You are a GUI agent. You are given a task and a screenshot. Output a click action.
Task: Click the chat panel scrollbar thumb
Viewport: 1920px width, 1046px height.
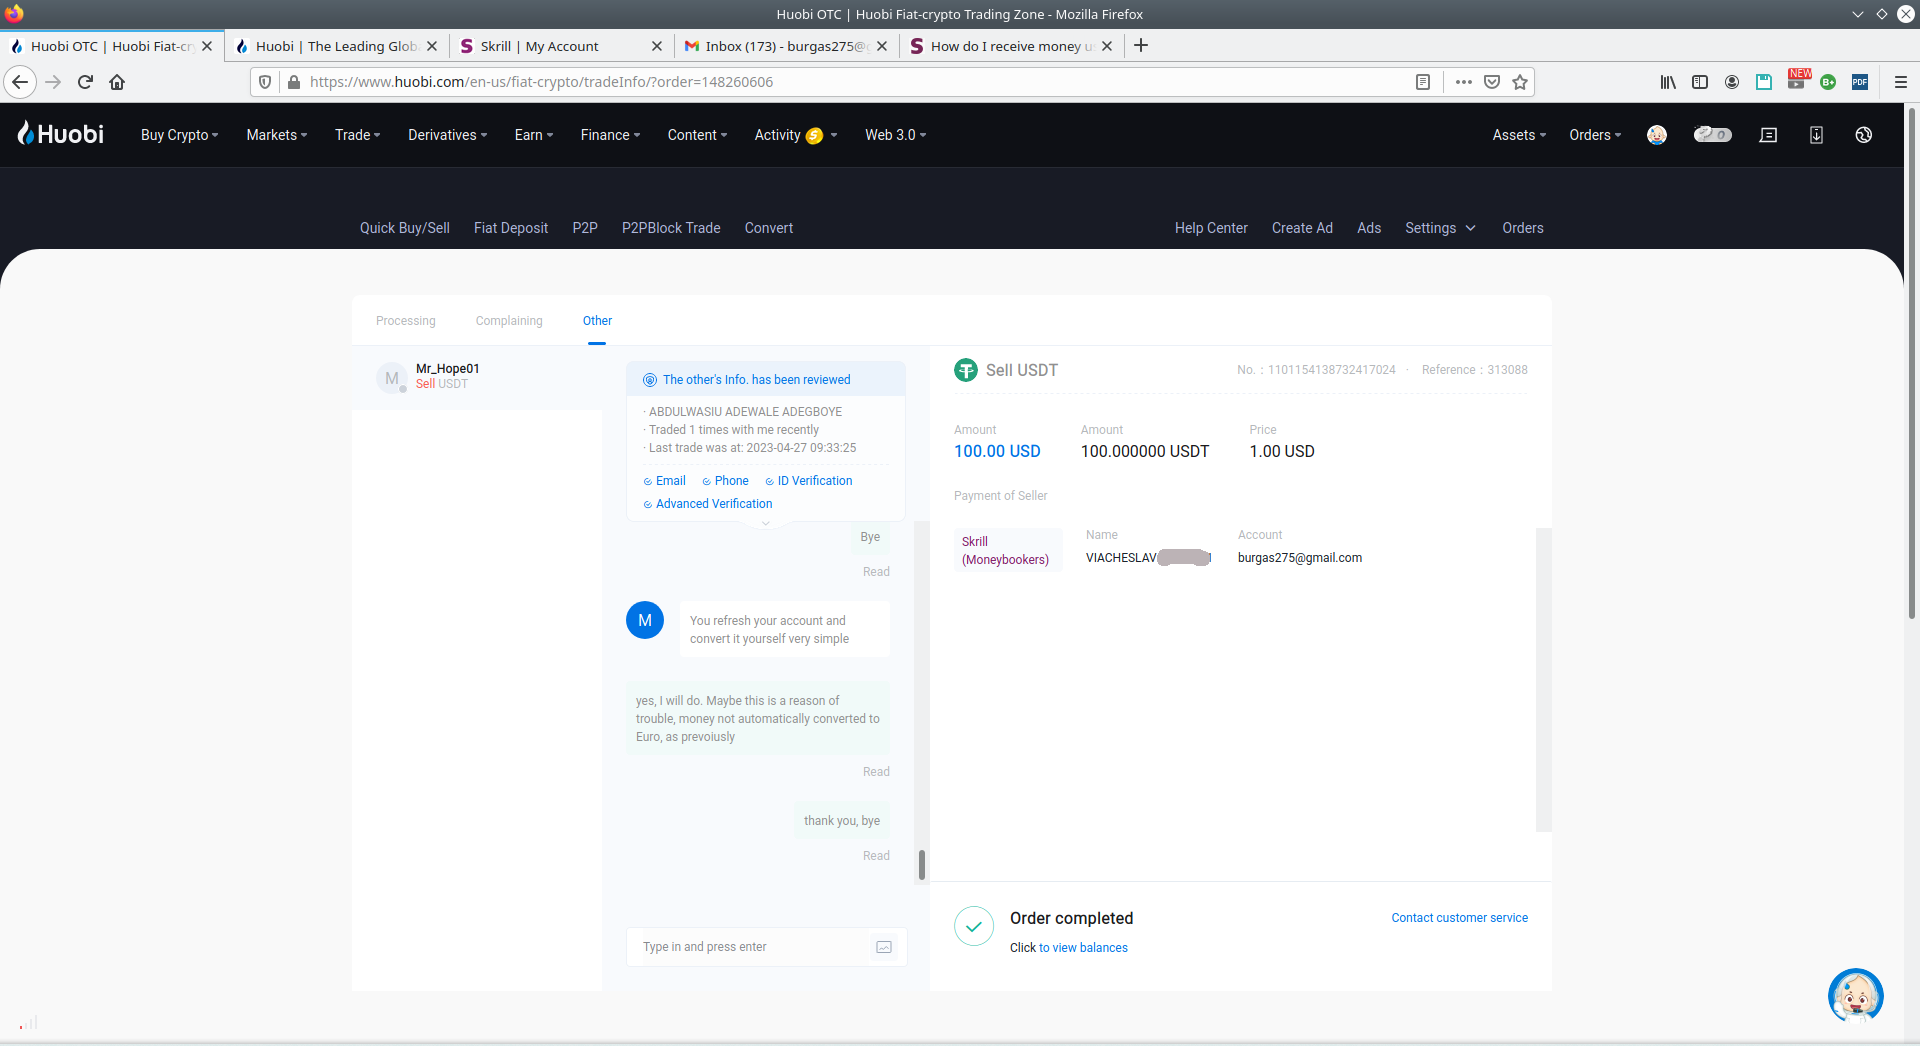tap(922, 865)
